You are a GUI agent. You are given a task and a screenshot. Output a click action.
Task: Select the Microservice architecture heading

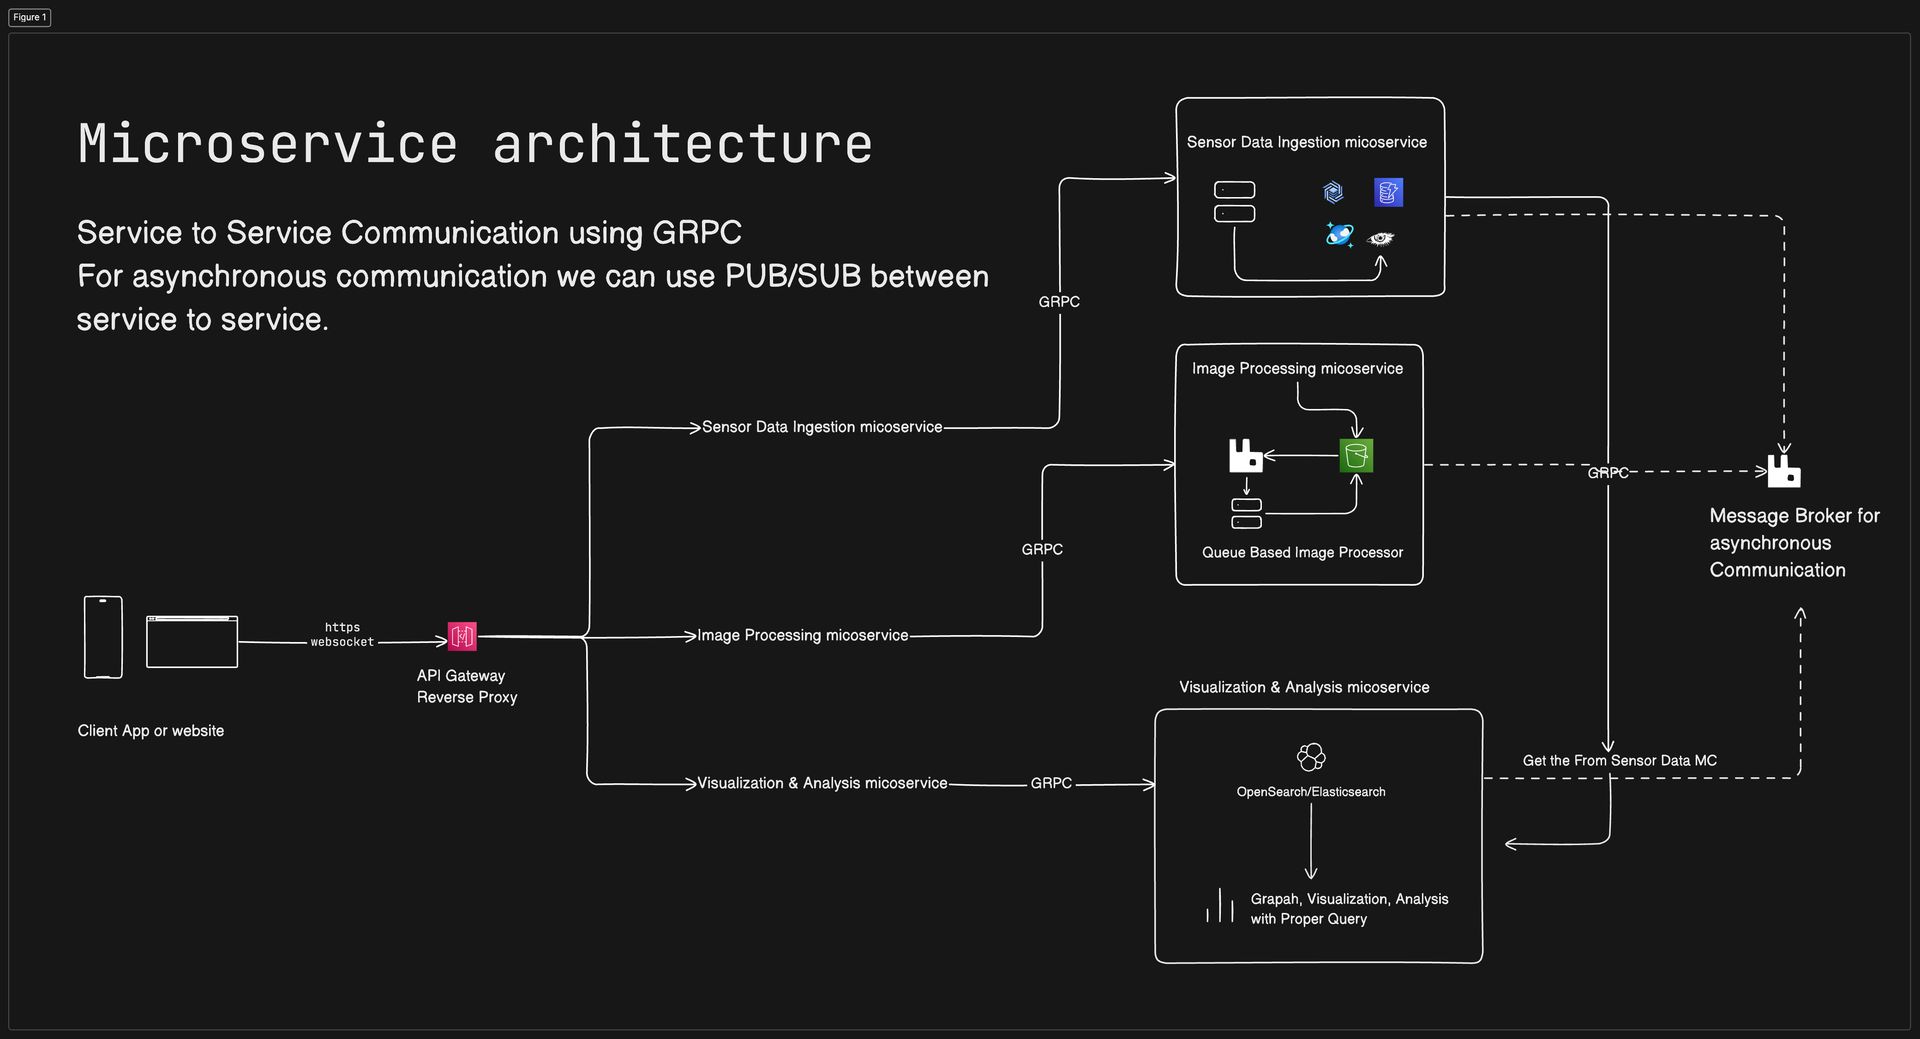tap(474, 144)
